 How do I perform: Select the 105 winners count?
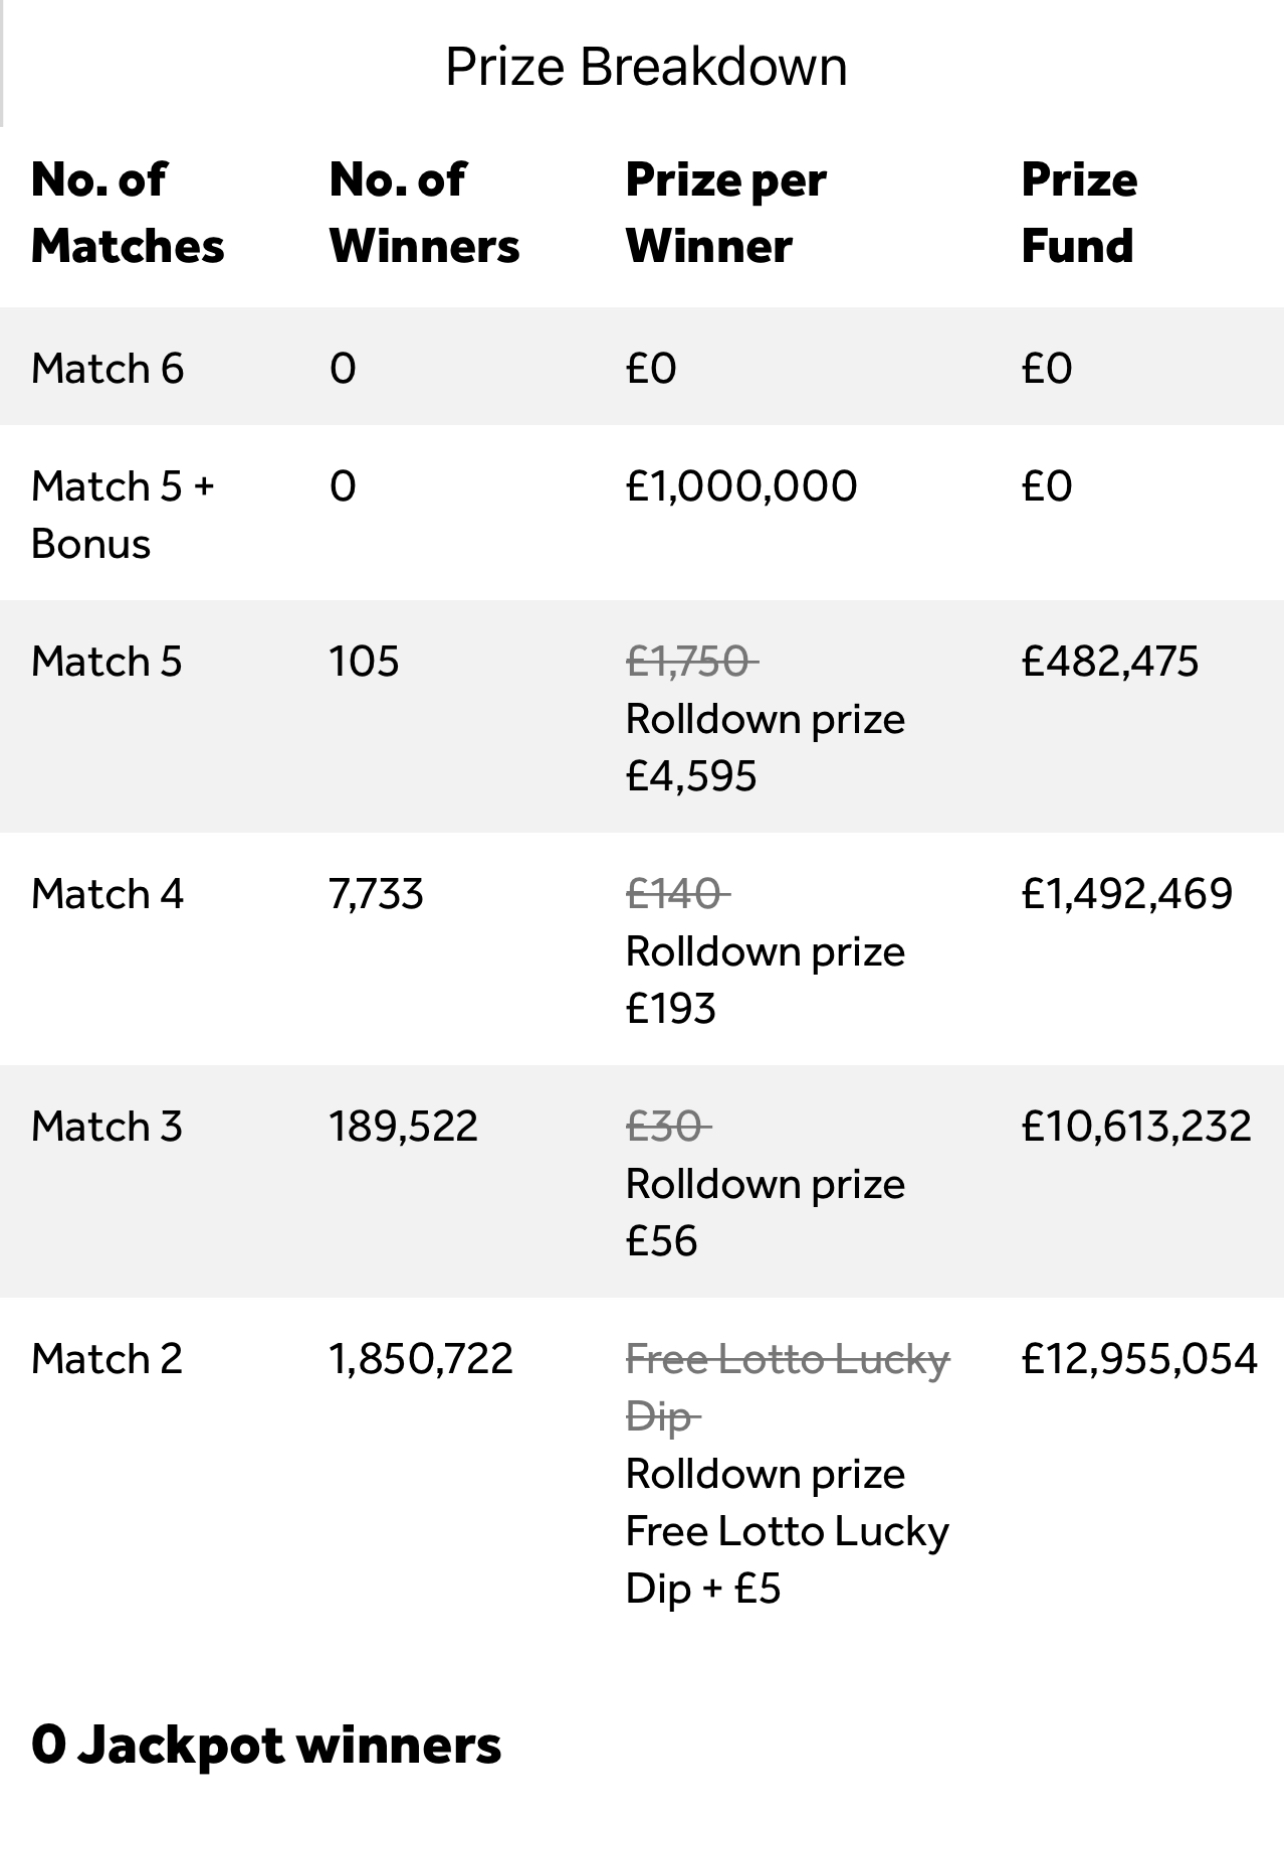364,661
